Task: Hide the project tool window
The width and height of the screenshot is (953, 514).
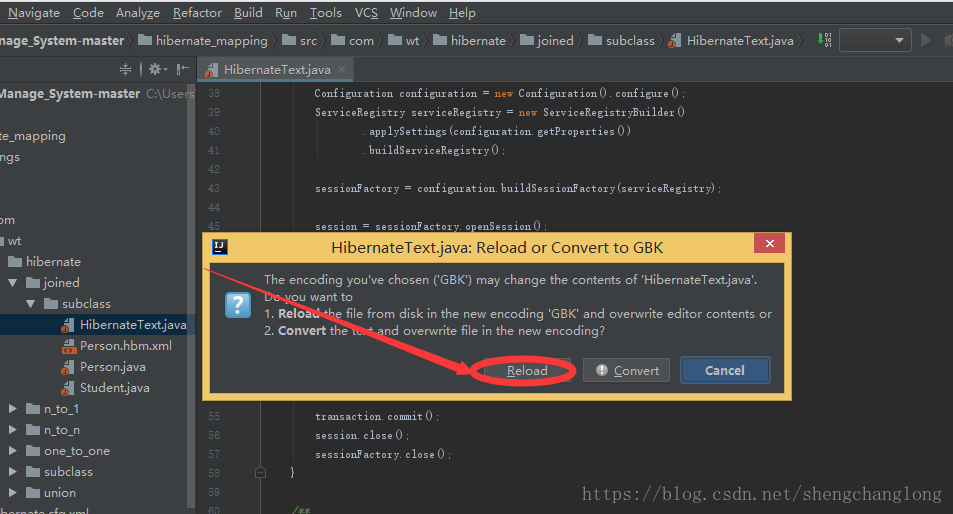Action: 182,69
